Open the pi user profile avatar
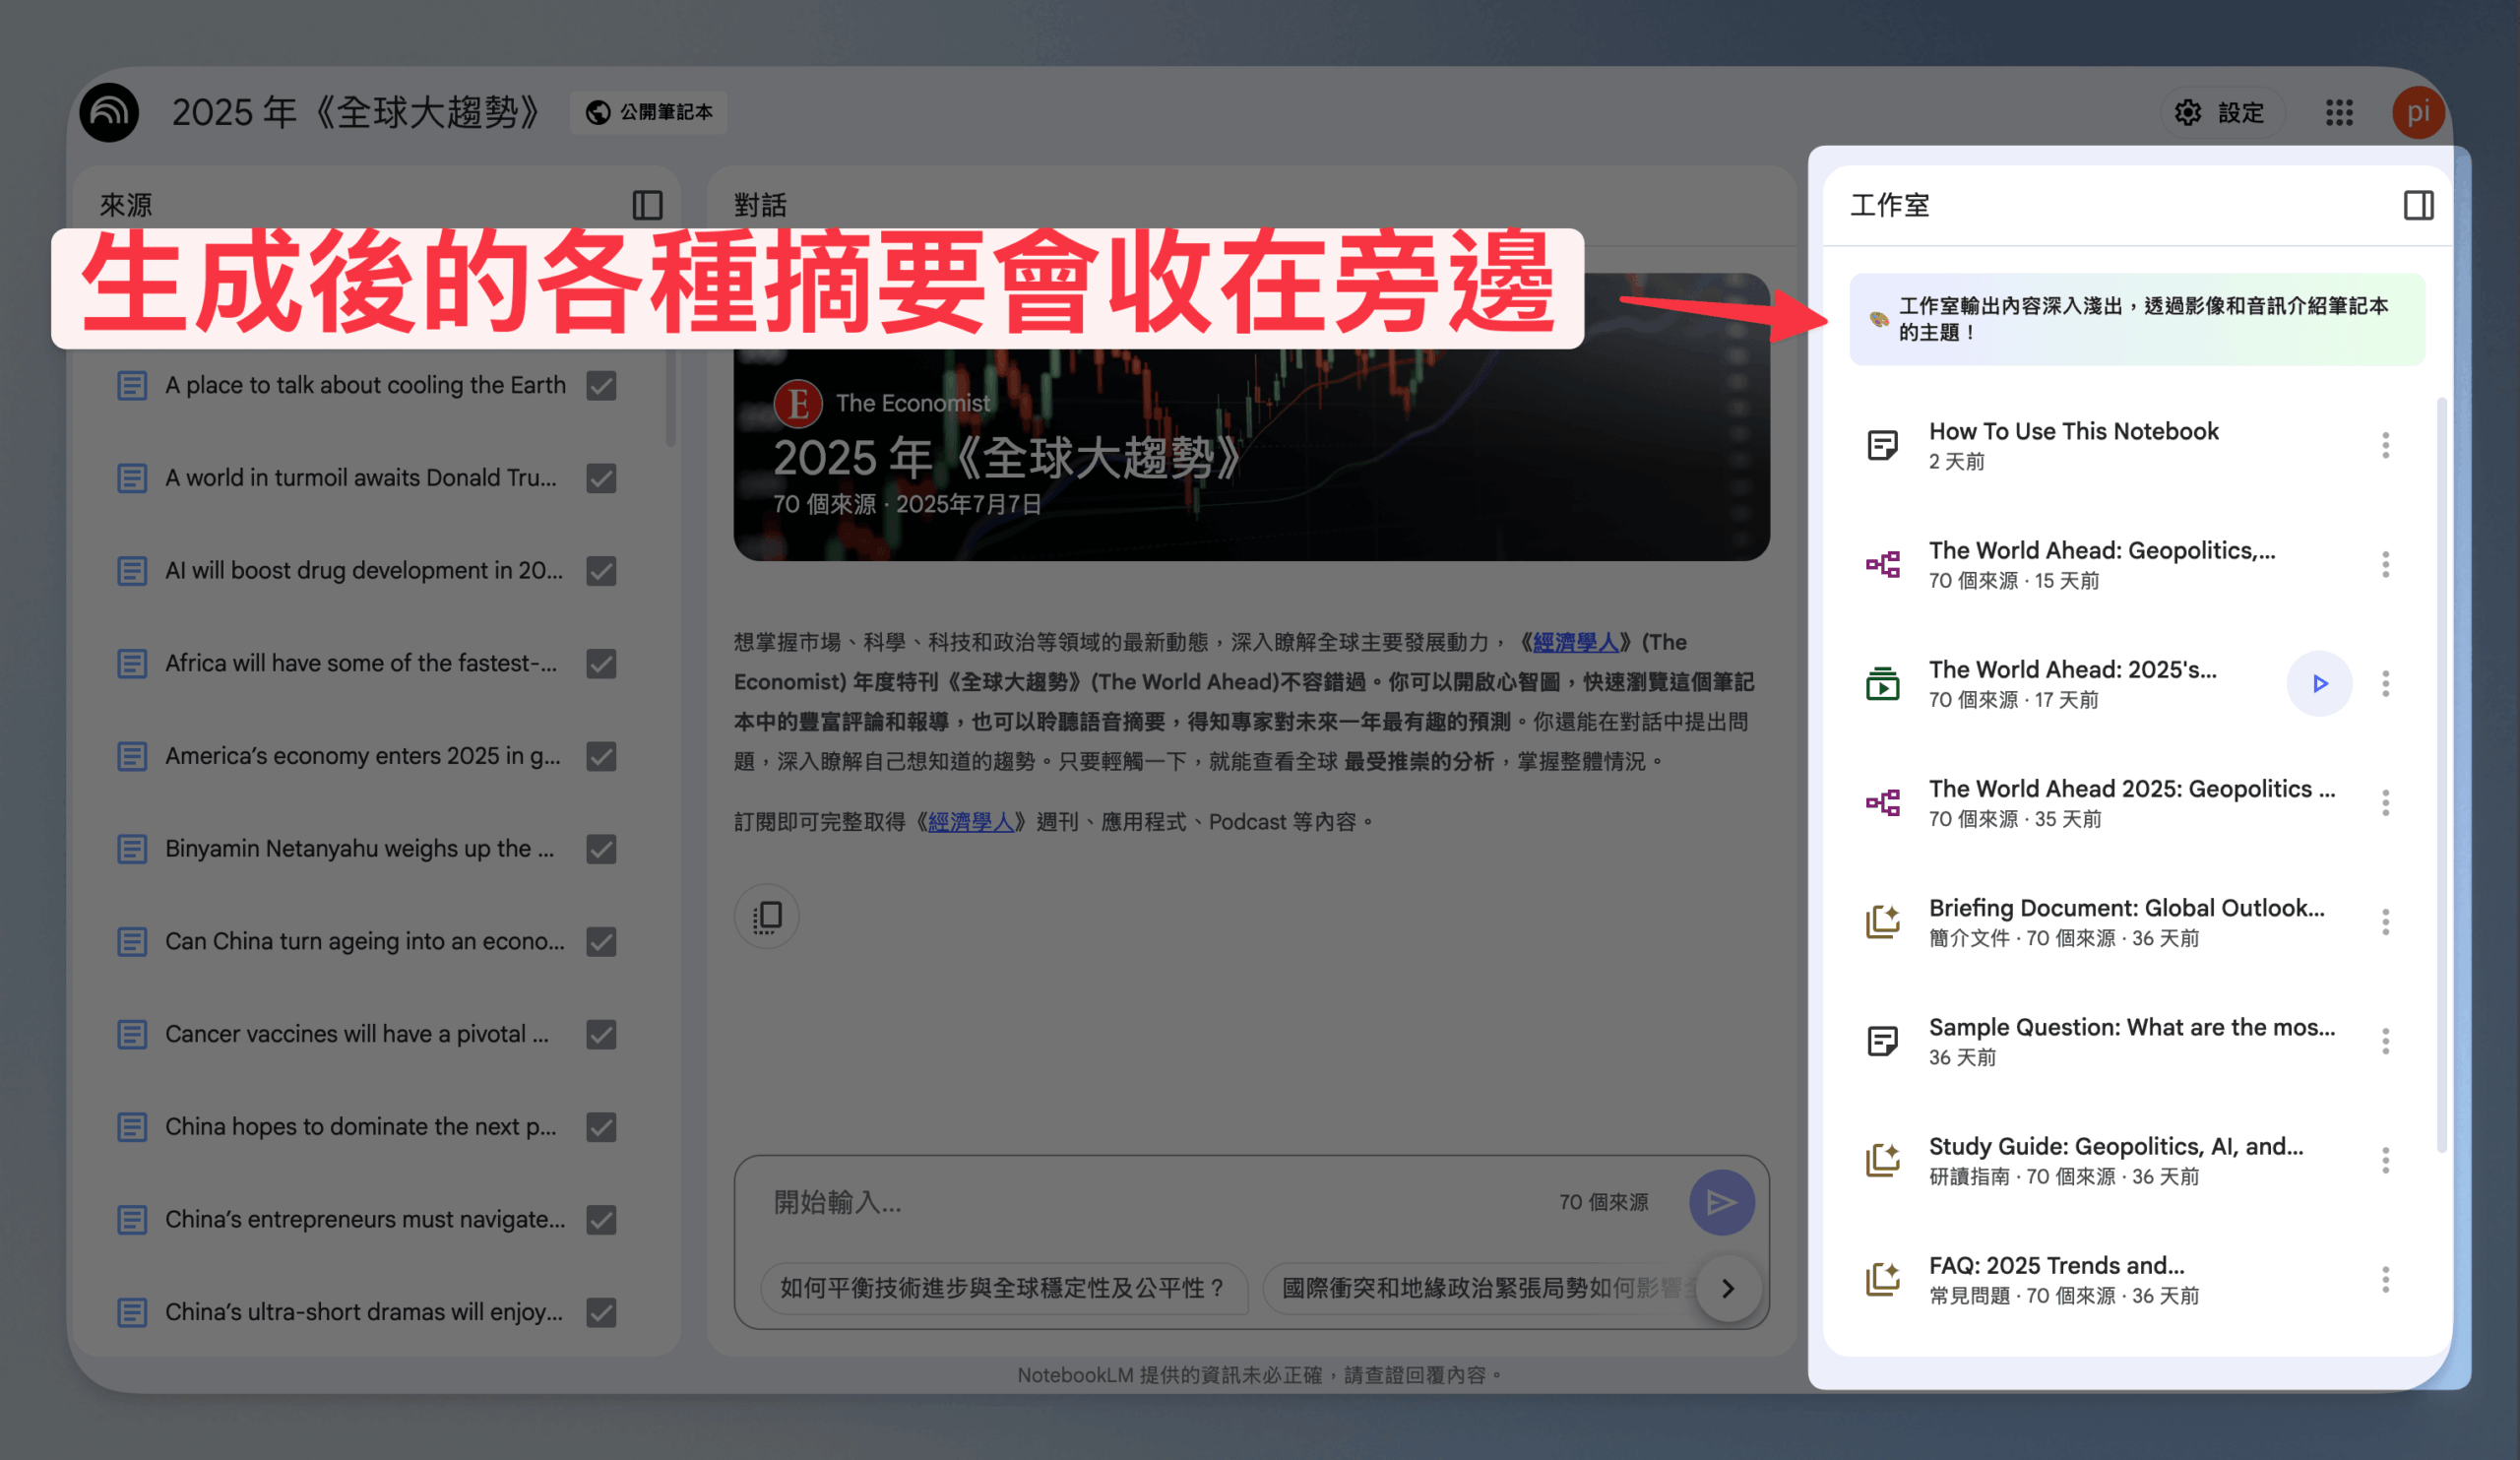Viewport: 2520px width, 1460px height. point(2418,112)
